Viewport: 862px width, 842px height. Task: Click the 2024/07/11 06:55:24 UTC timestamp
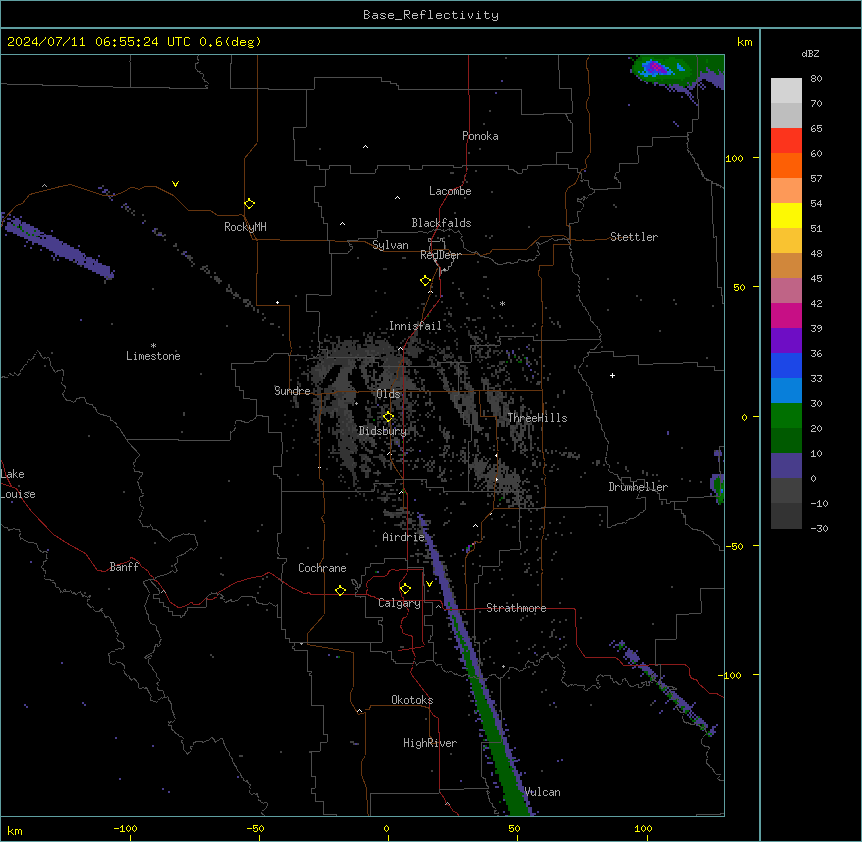[134, 42]
